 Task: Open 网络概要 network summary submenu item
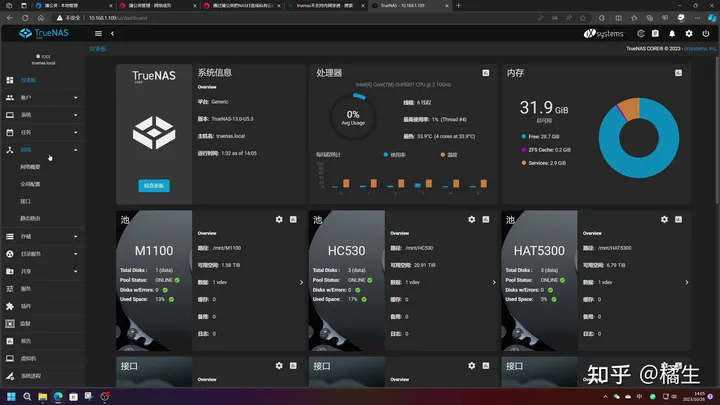click(x=30, y=167)
